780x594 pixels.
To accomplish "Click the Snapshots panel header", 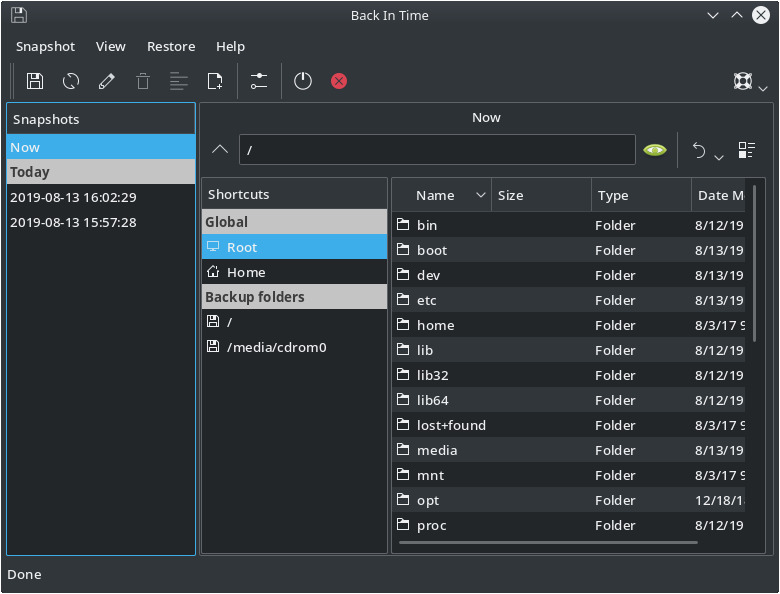I will tap(101, 119).
